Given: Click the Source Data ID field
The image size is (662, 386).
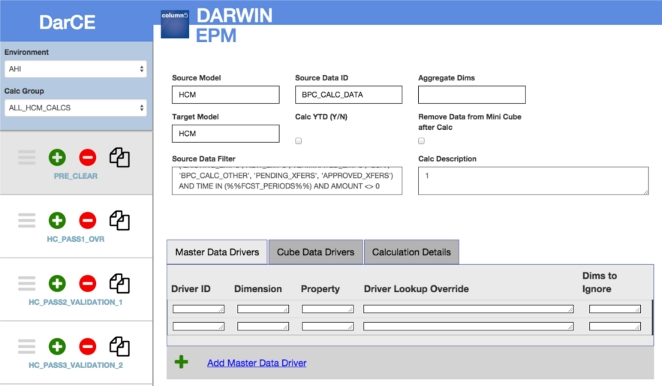Looking at the screenshot, I should pos(349,95).
